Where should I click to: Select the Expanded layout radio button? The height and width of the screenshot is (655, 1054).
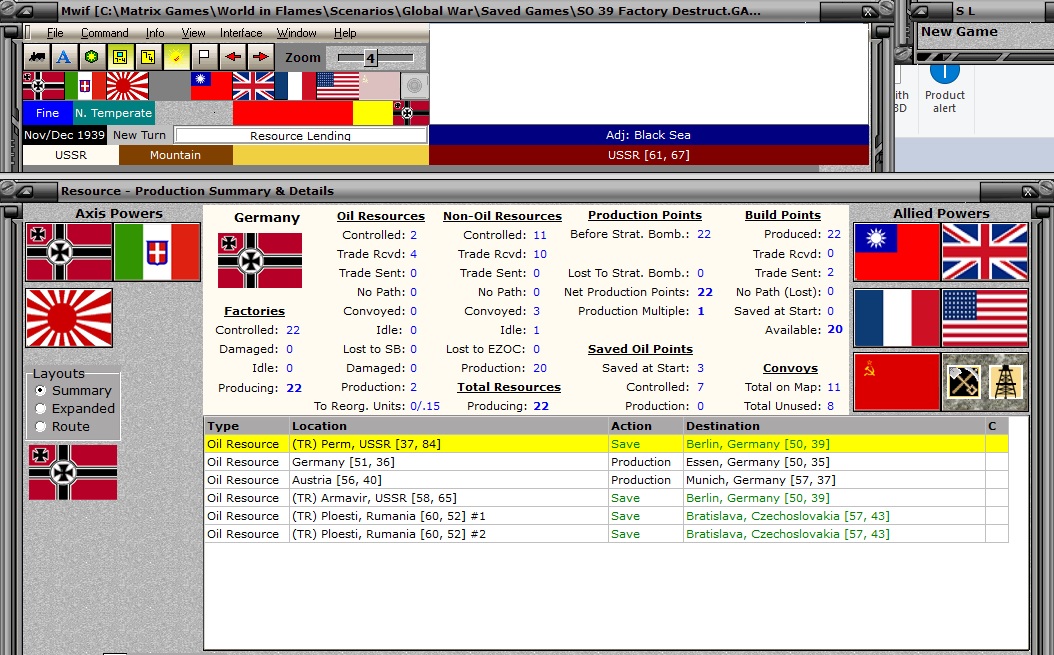pyautogui.click(x=40, y=408)
